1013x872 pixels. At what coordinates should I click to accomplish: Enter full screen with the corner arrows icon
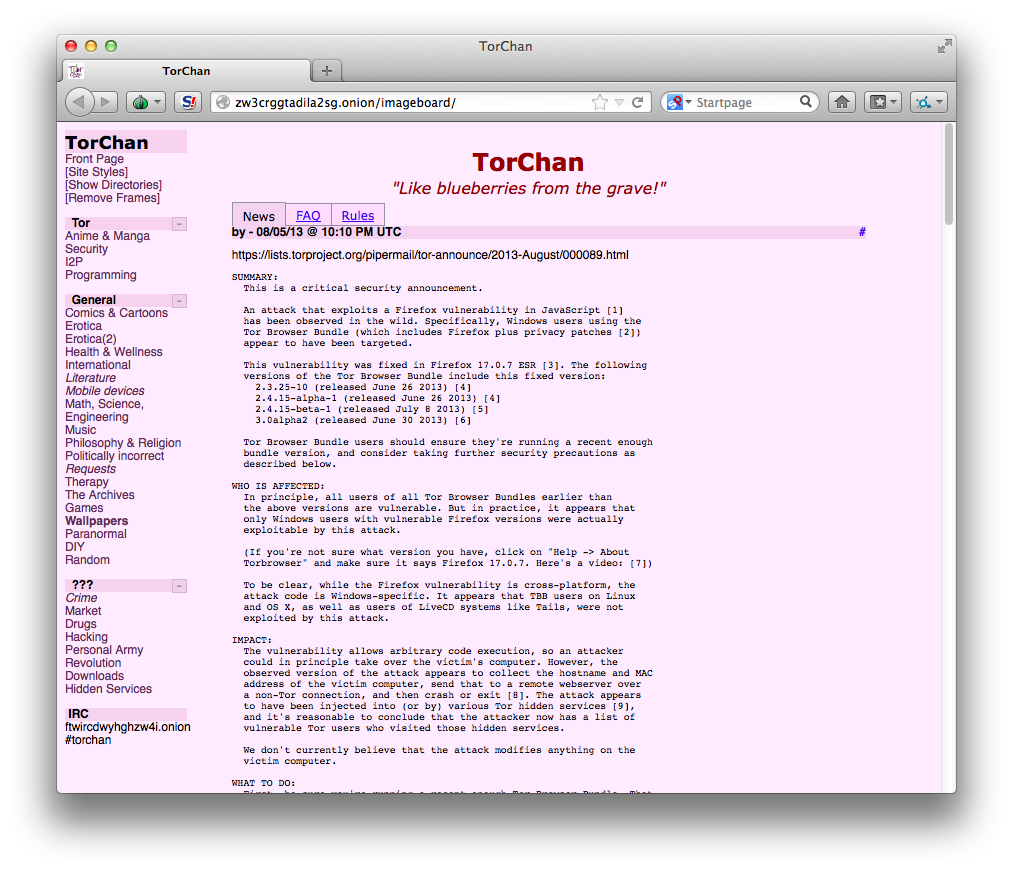[x=945, y=46]
